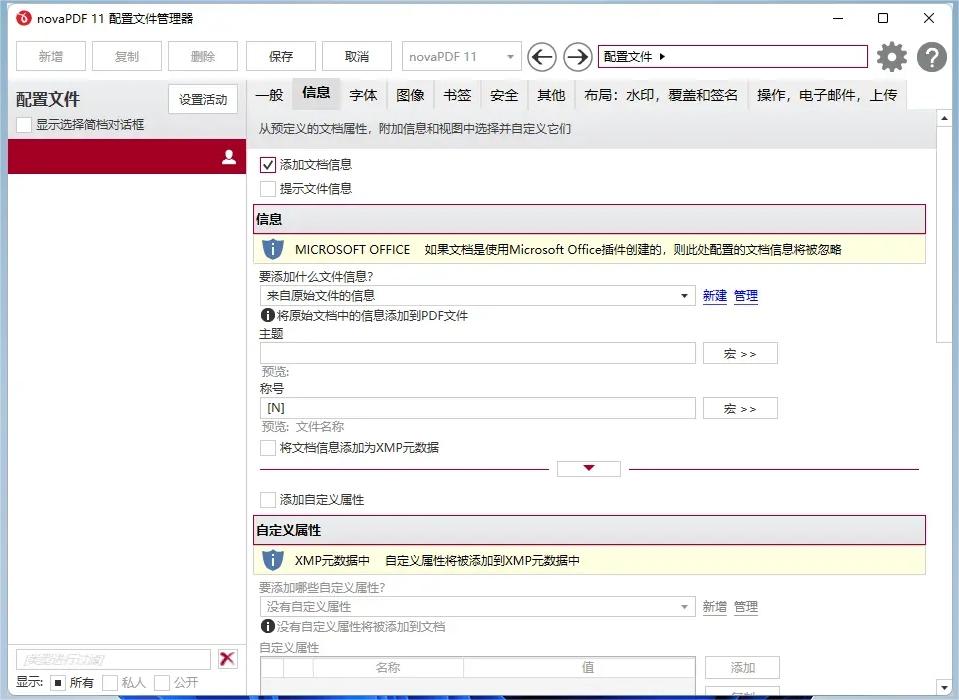Switch to the 一般 tab
The height and width of the screenshot is (700, 959).
(269, 95)
